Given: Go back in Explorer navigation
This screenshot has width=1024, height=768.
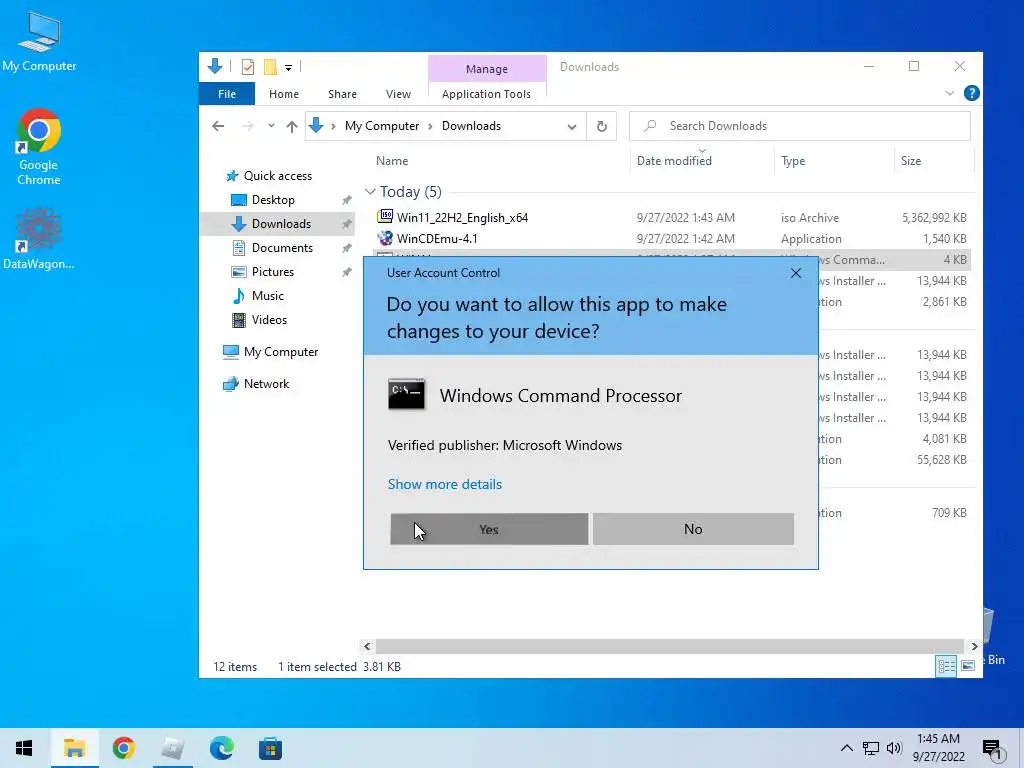Looking at the screenshot, I should [x=218, y=126].
